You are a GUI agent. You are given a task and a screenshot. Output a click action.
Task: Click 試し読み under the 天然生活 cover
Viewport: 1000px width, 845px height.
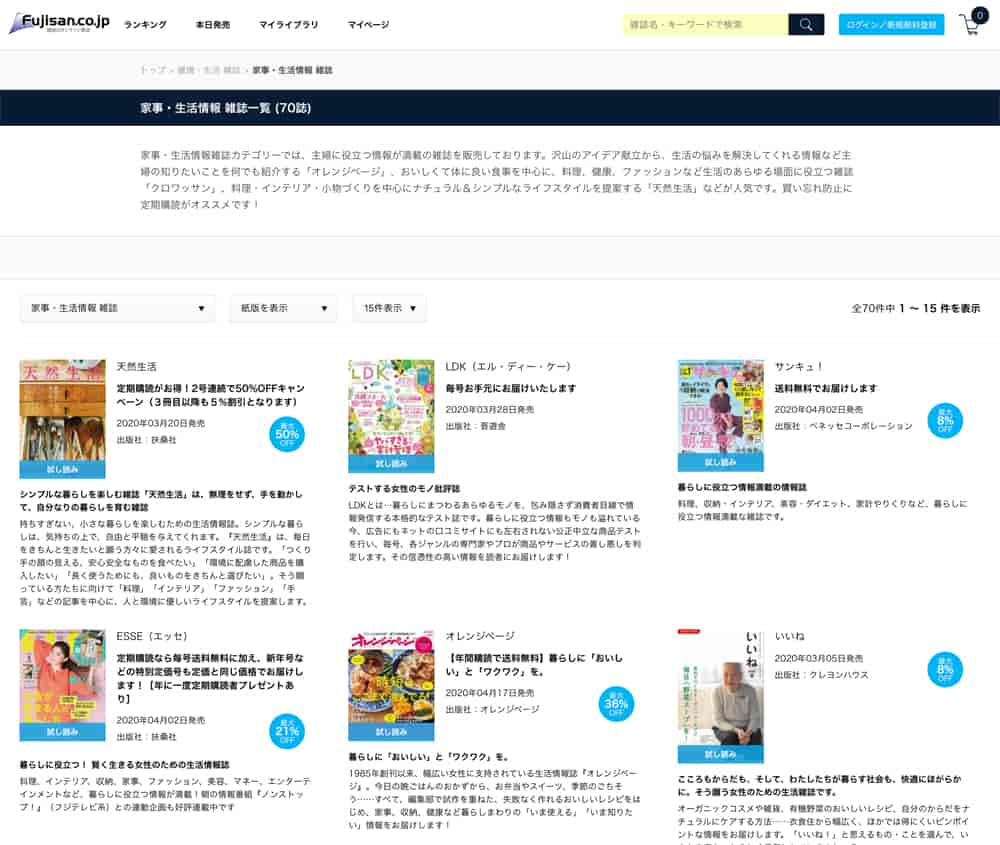coord(62,469)
